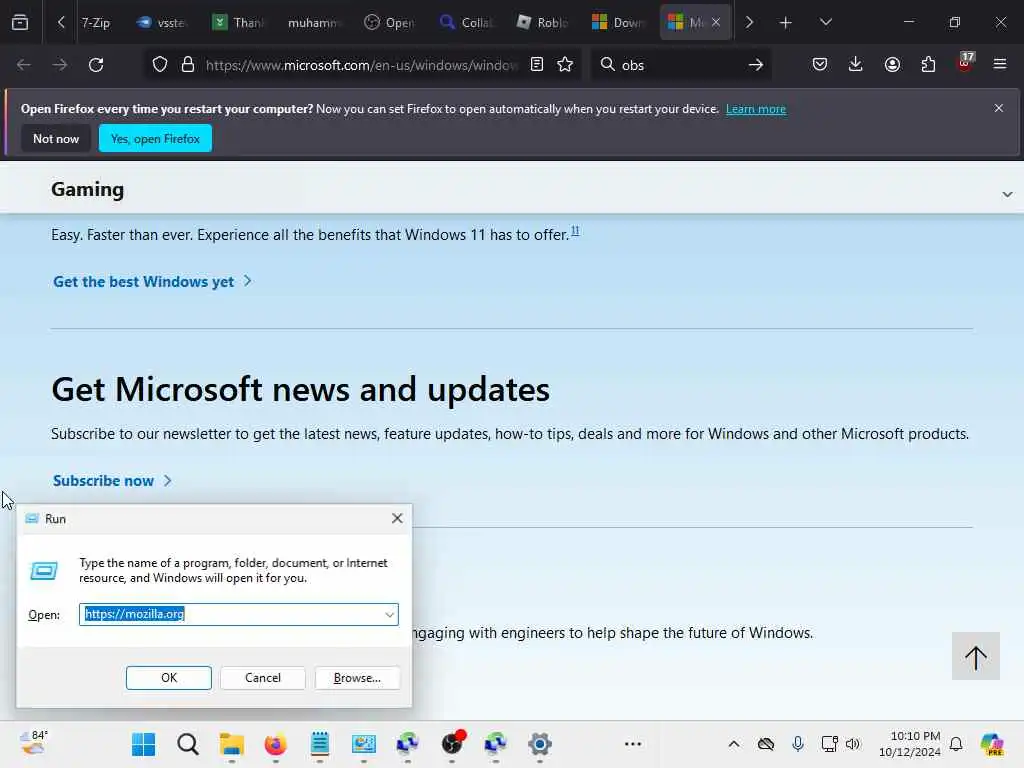
Task: Open Settings gear on the taskbar
Action: (540, 744)
